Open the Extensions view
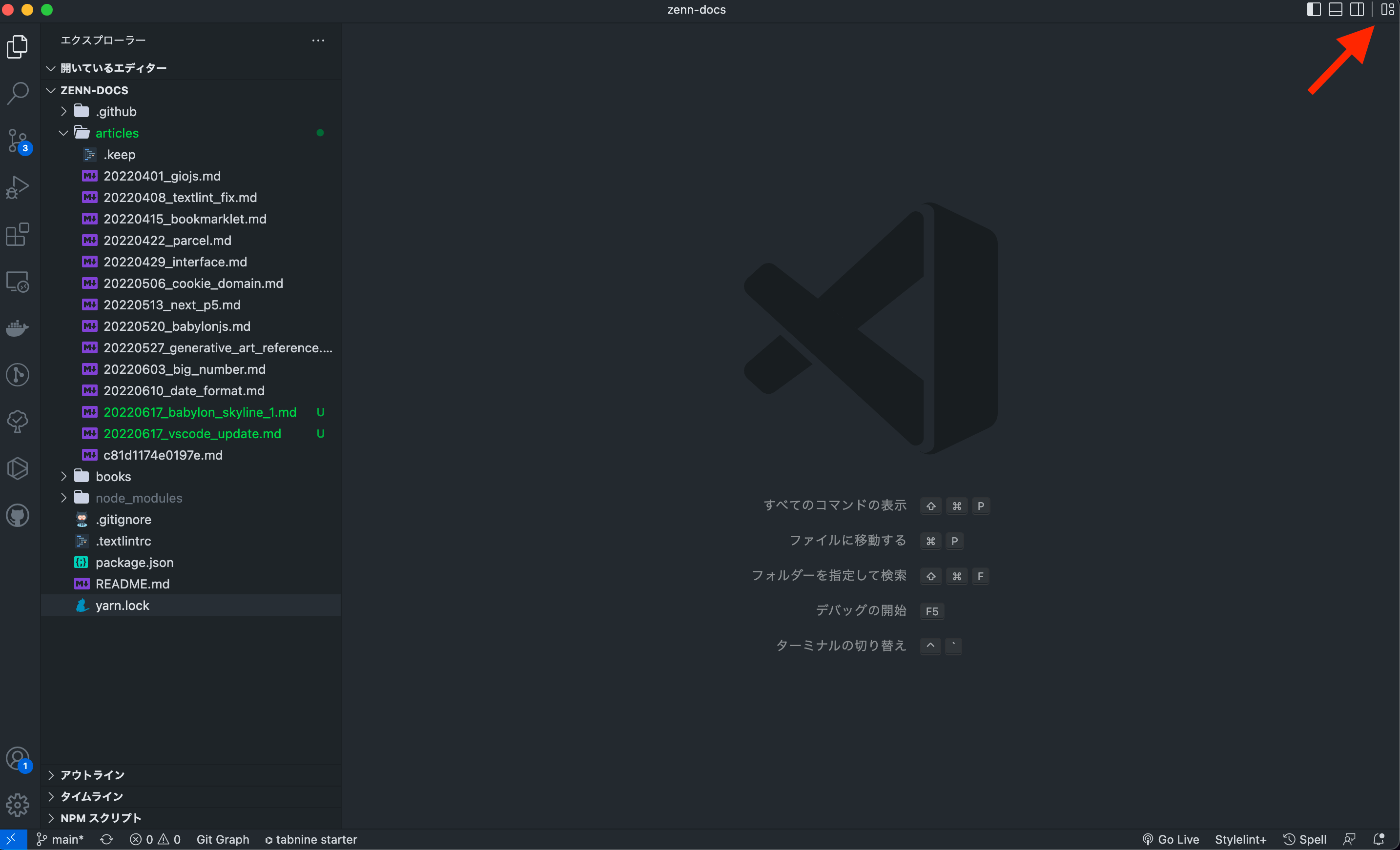1400x850 pixels. coord(18,234)
